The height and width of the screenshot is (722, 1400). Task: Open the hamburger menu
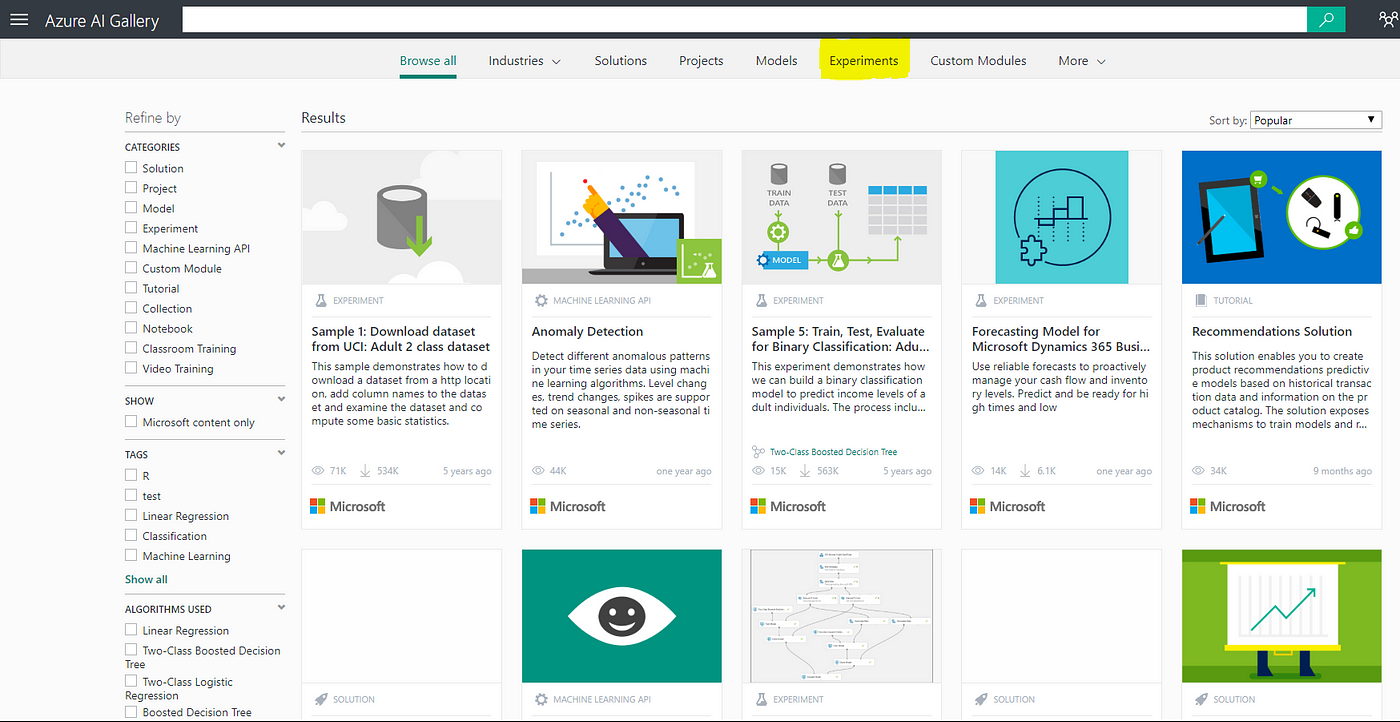click(x=19, y=20)
